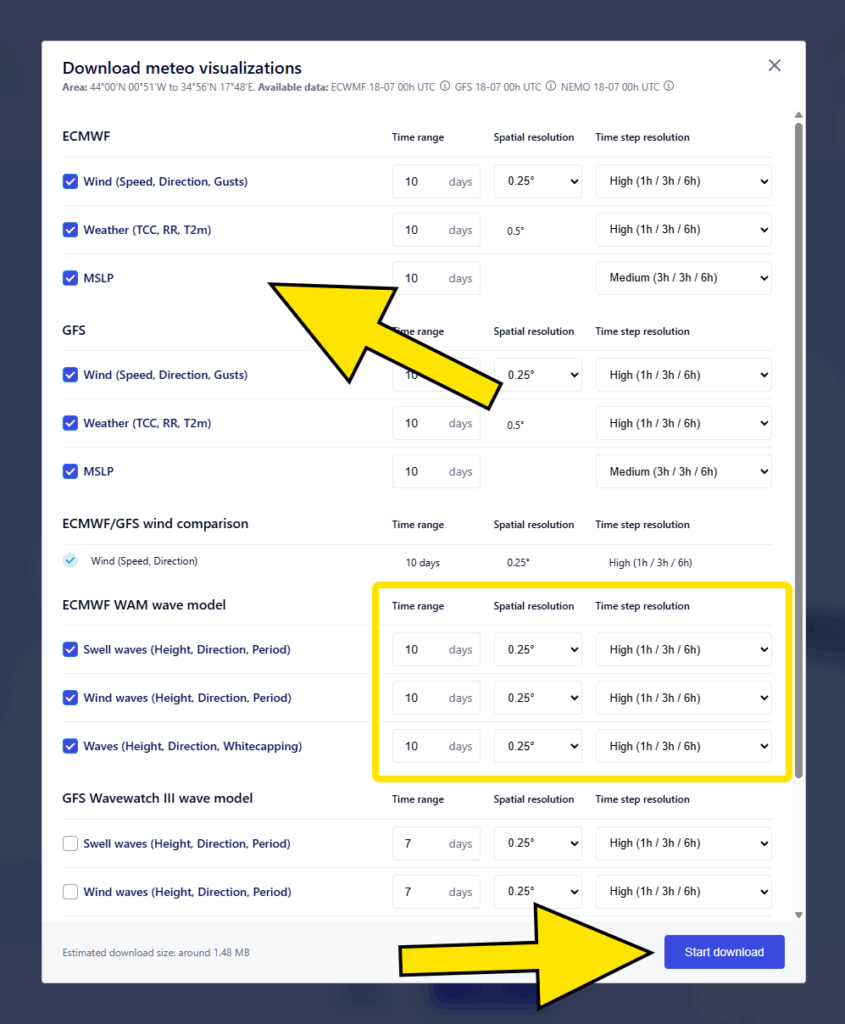Click the "ECMWF WAM wave model" section heading

[144, 605]
